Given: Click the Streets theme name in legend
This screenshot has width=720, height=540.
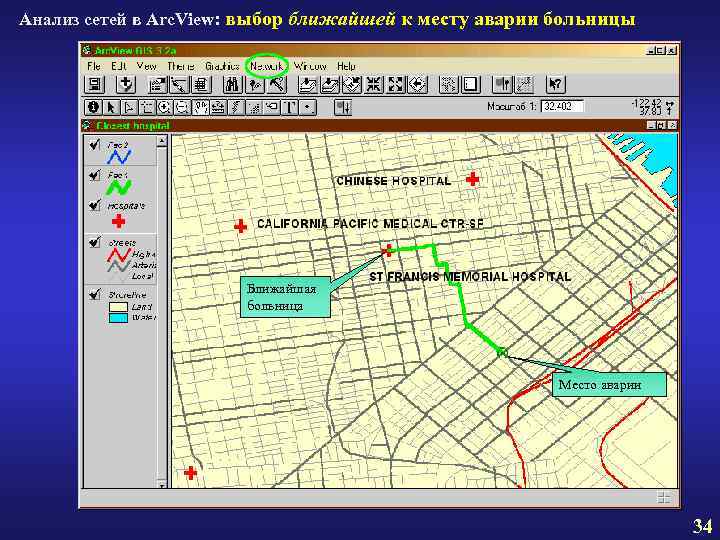Looking at the screenshot, I should 122,242.
